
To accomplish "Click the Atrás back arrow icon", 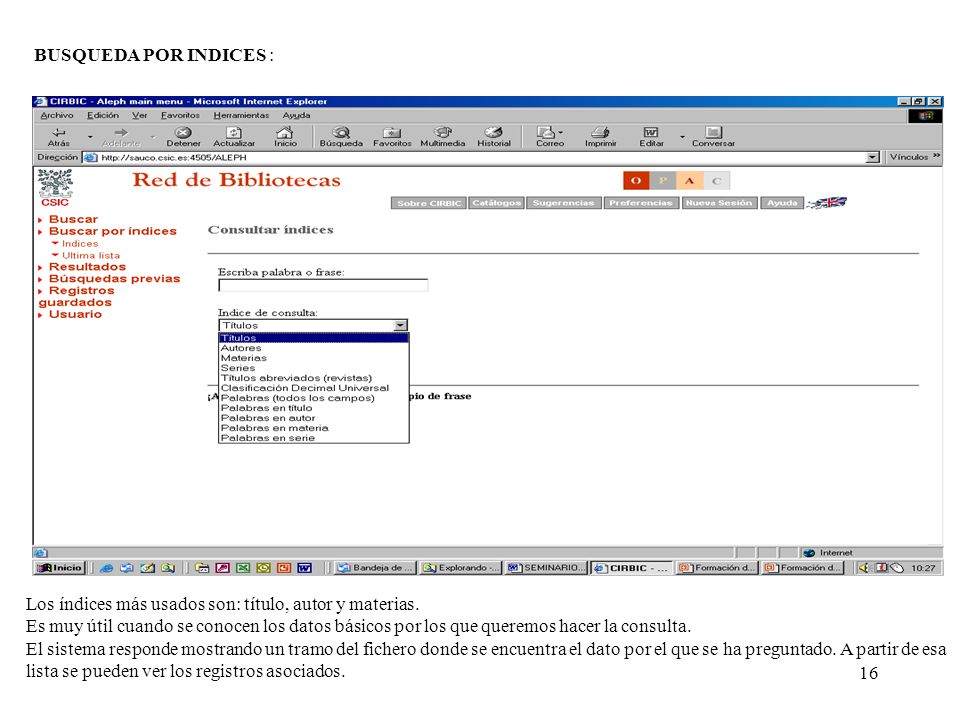I will (x=59, y=132).
